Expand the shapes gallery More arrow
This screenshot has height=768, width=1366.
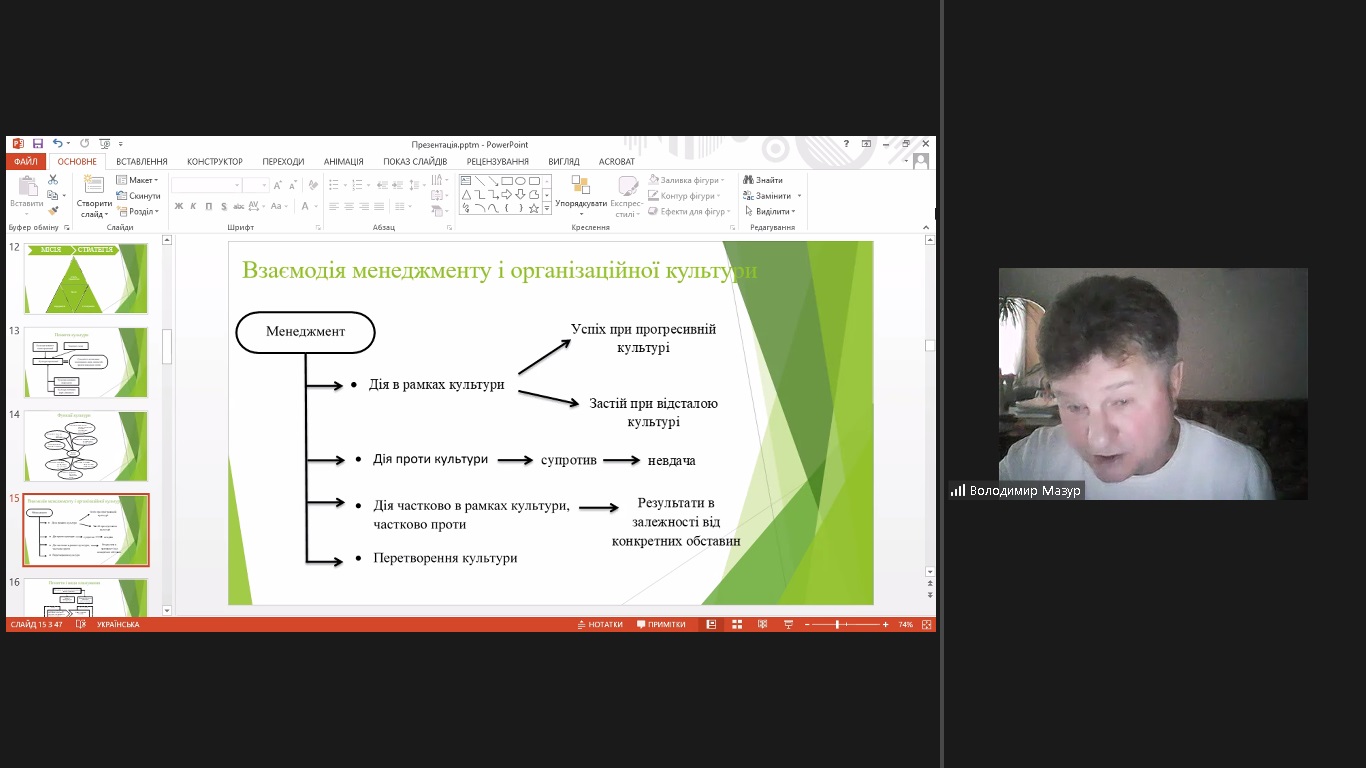click(x=547, y=208)
